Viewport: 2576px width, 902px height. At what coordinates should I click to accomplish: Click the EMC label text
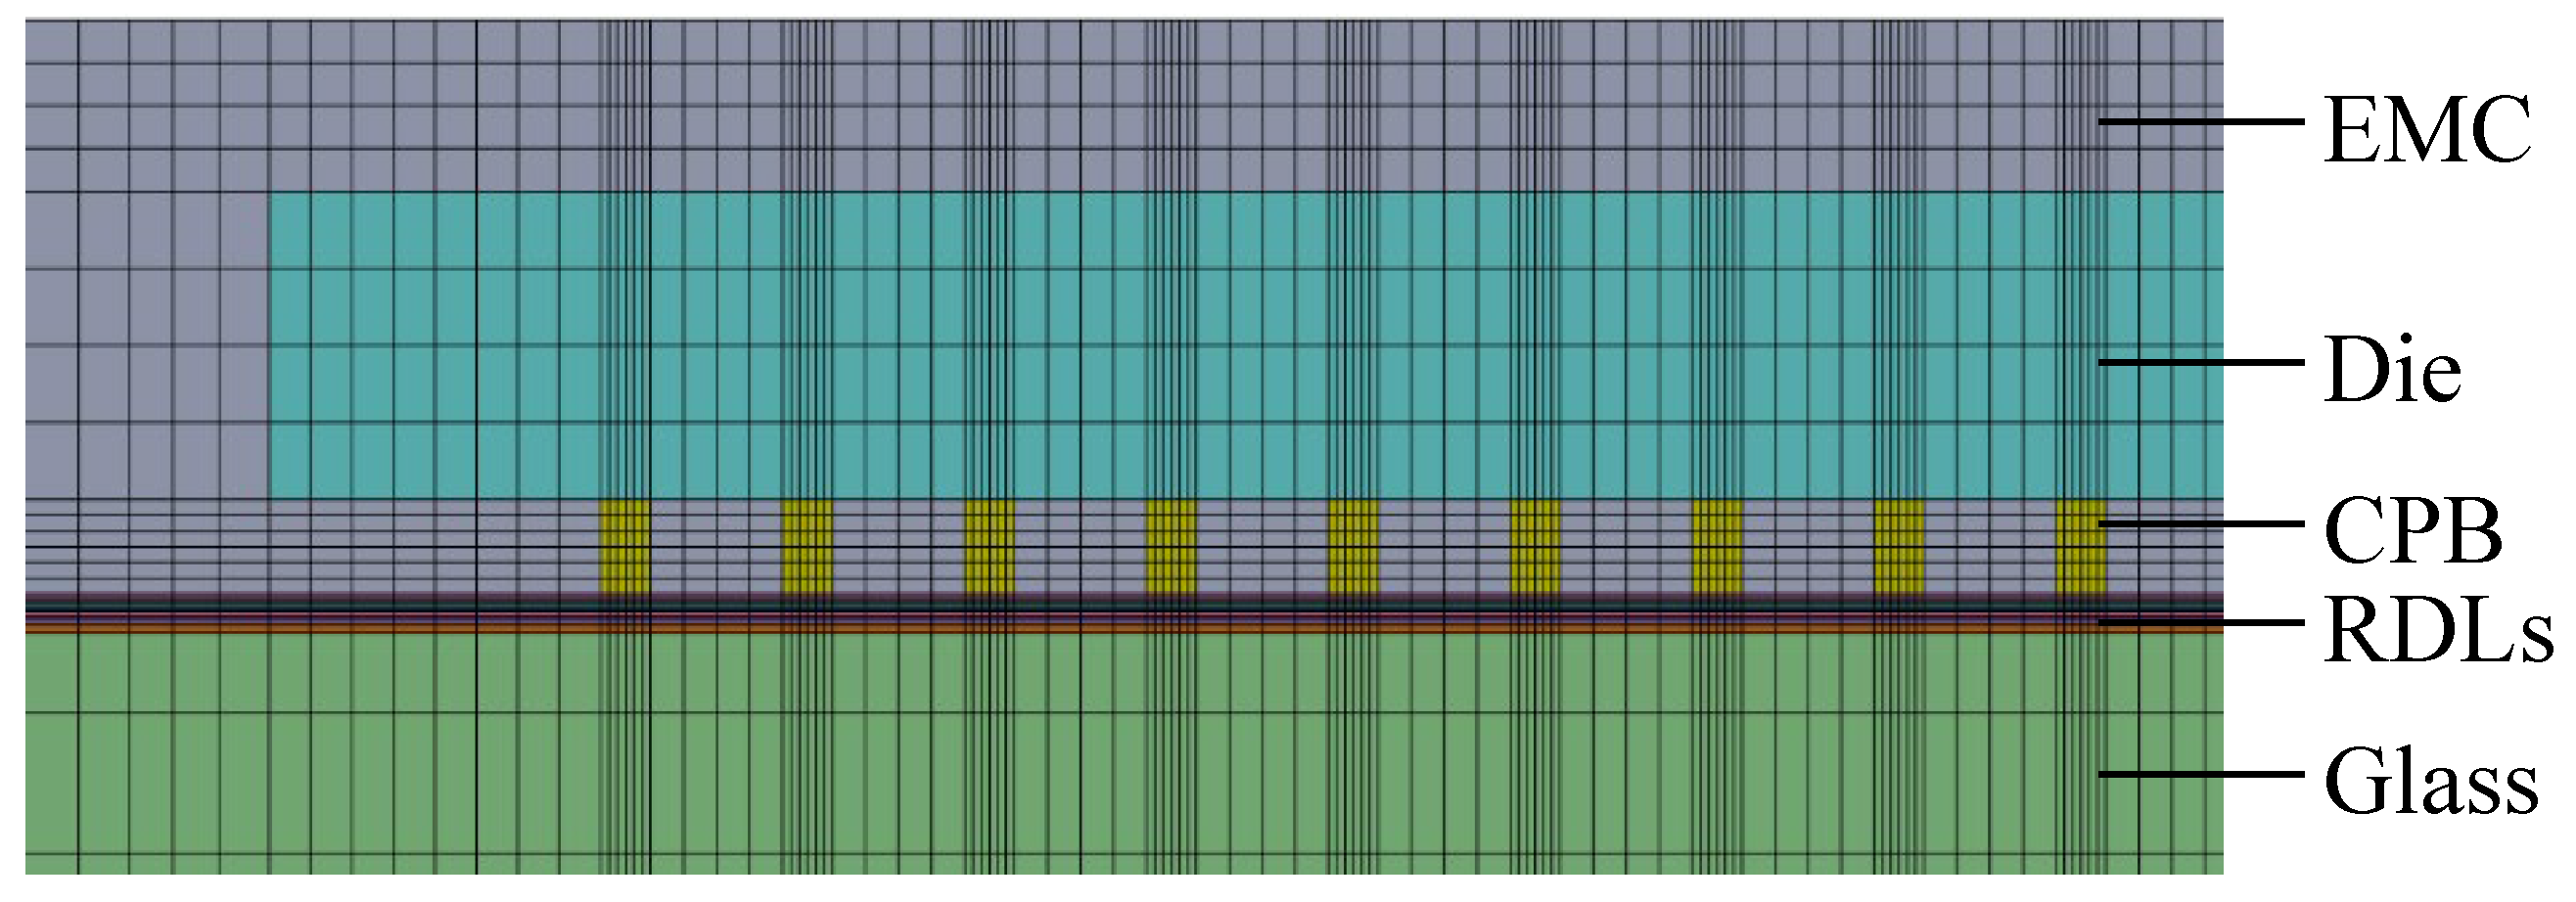click(2427, 130)
